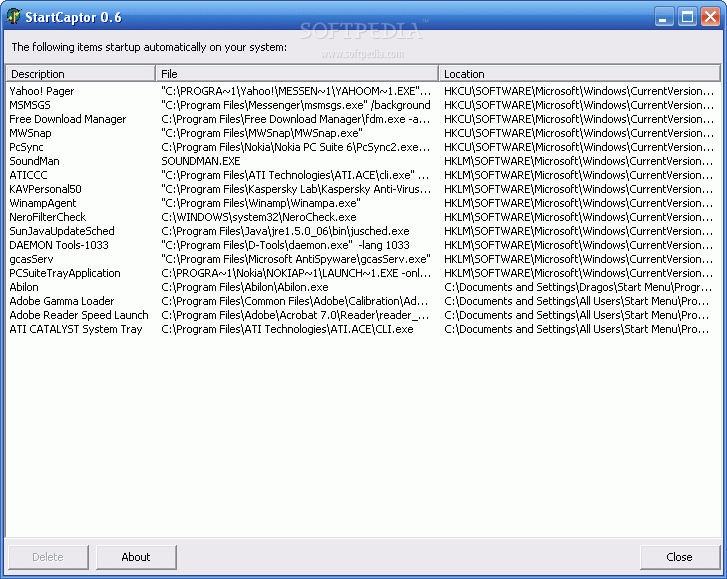
Task: Close window with the red X button
Action: coord(710,17)
